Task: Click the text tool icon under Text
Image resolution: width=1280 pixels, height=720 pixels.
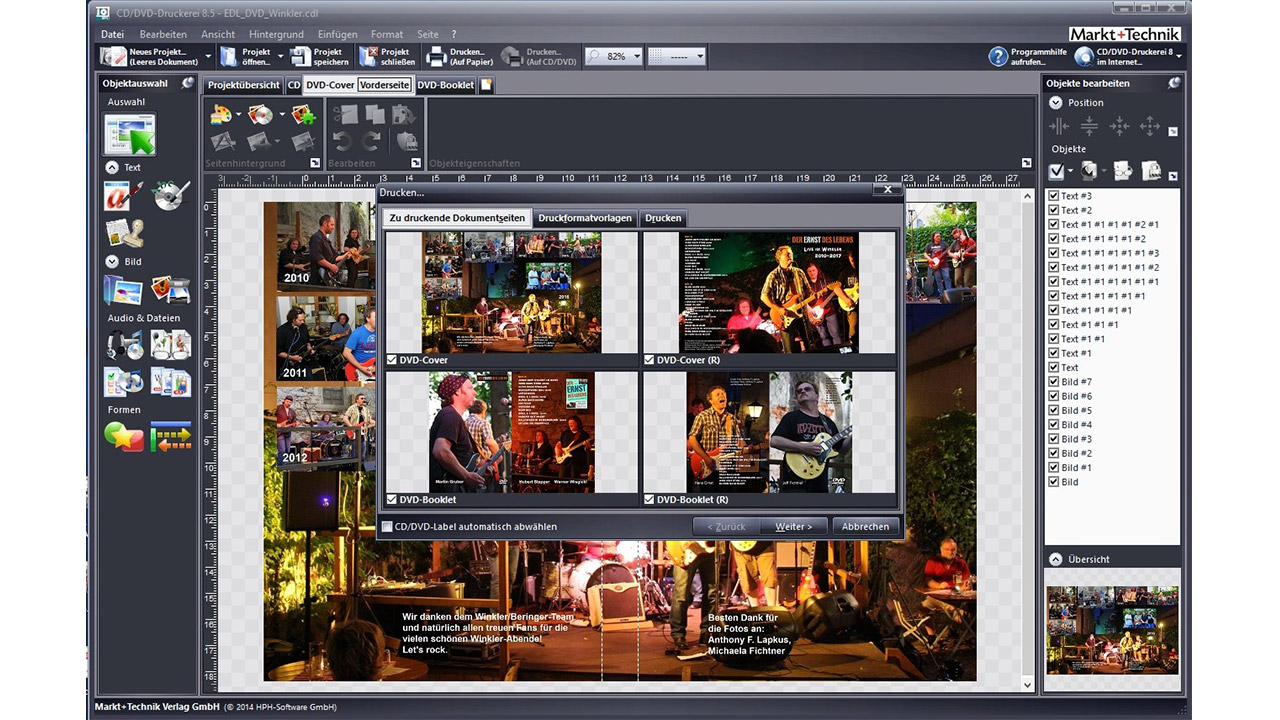Action: (x=124, y=196)
